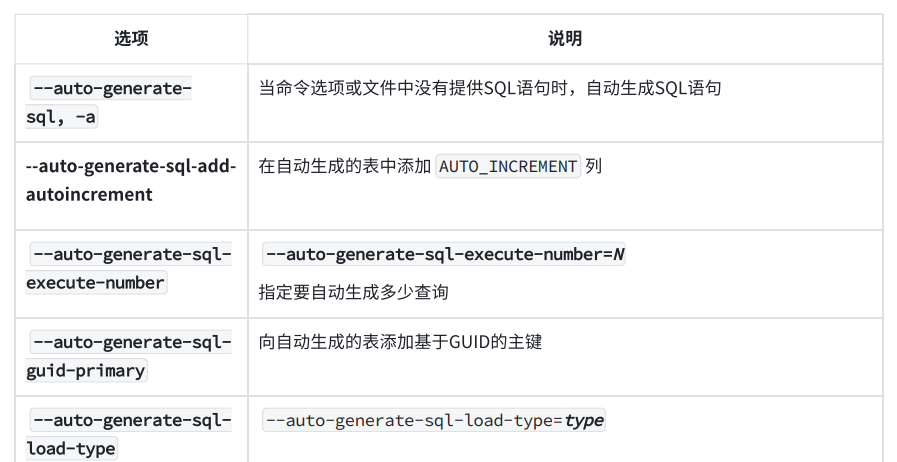Click the text 指定要自动生成多少查询
This screenshot has width=897, height=462.
[x=353, y=292]
